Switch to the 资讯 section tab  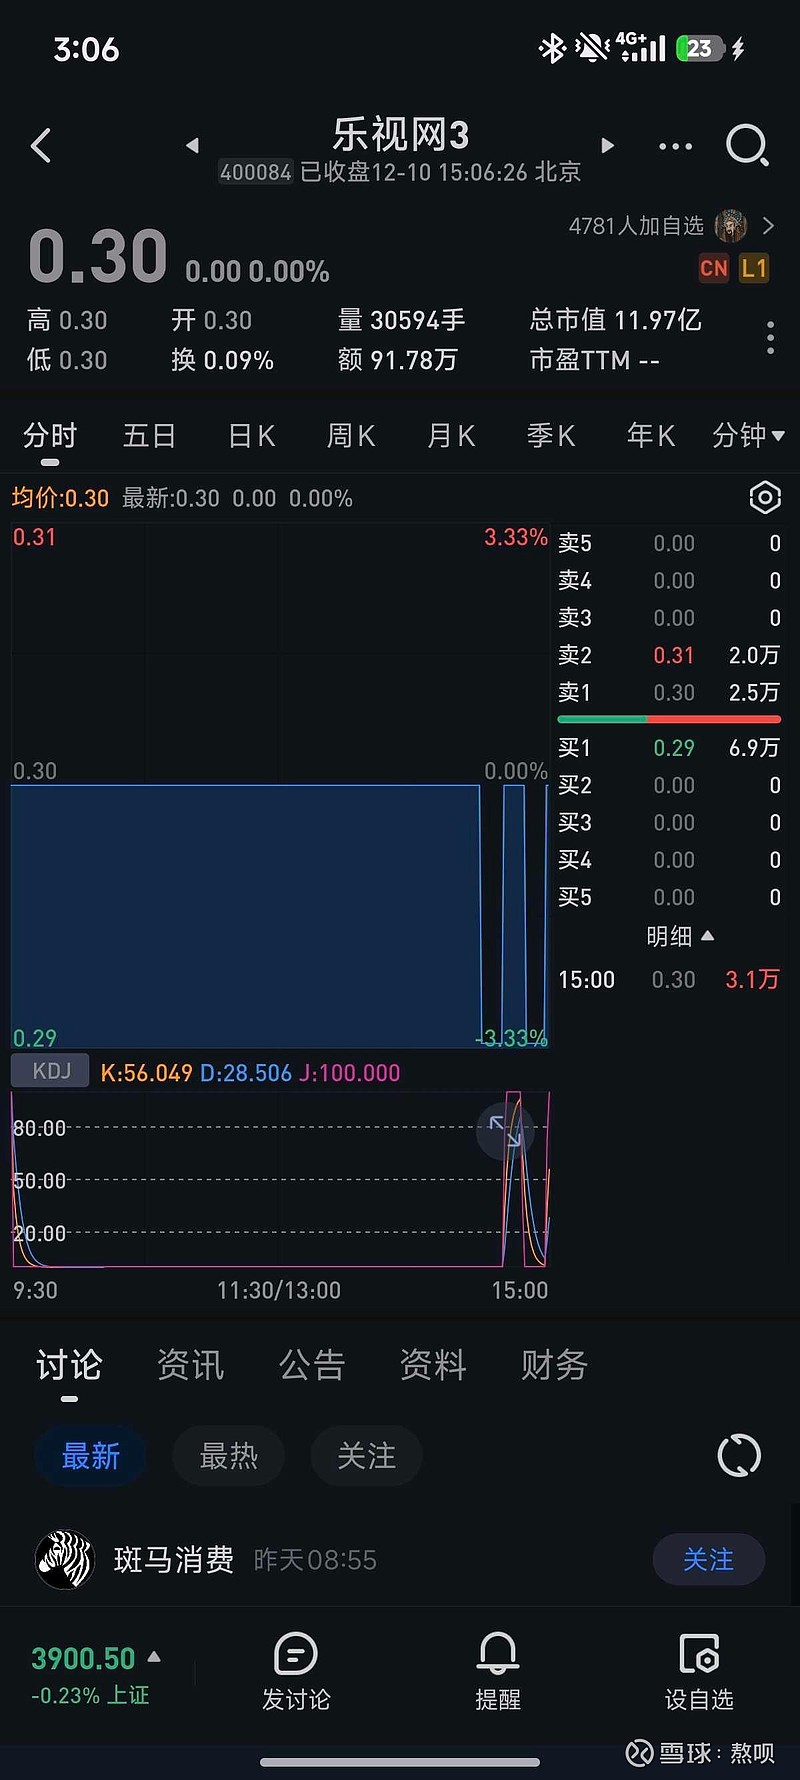click(x=190, y=1365)
